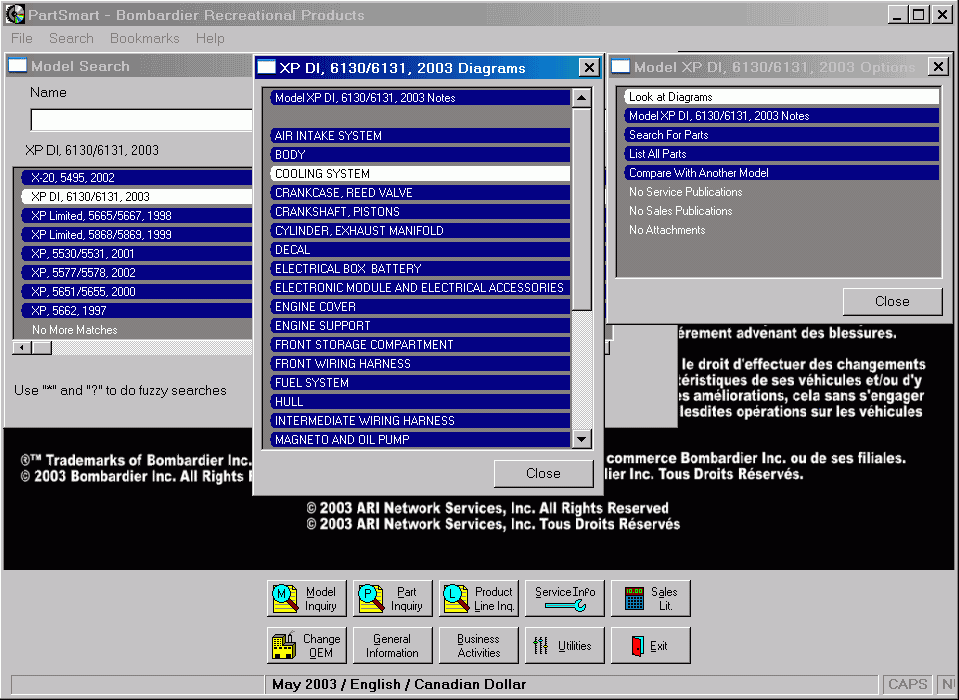Screen dimensions: 959x700
Task: Close Diagrams dialog using title bar X
Action: click(x=589, y=67)
